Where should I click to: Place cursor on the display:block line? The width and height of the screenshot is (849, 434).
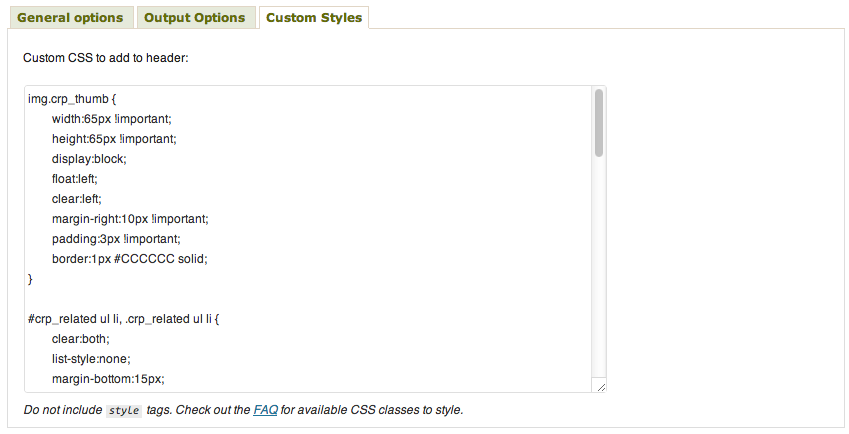(90, 159)
